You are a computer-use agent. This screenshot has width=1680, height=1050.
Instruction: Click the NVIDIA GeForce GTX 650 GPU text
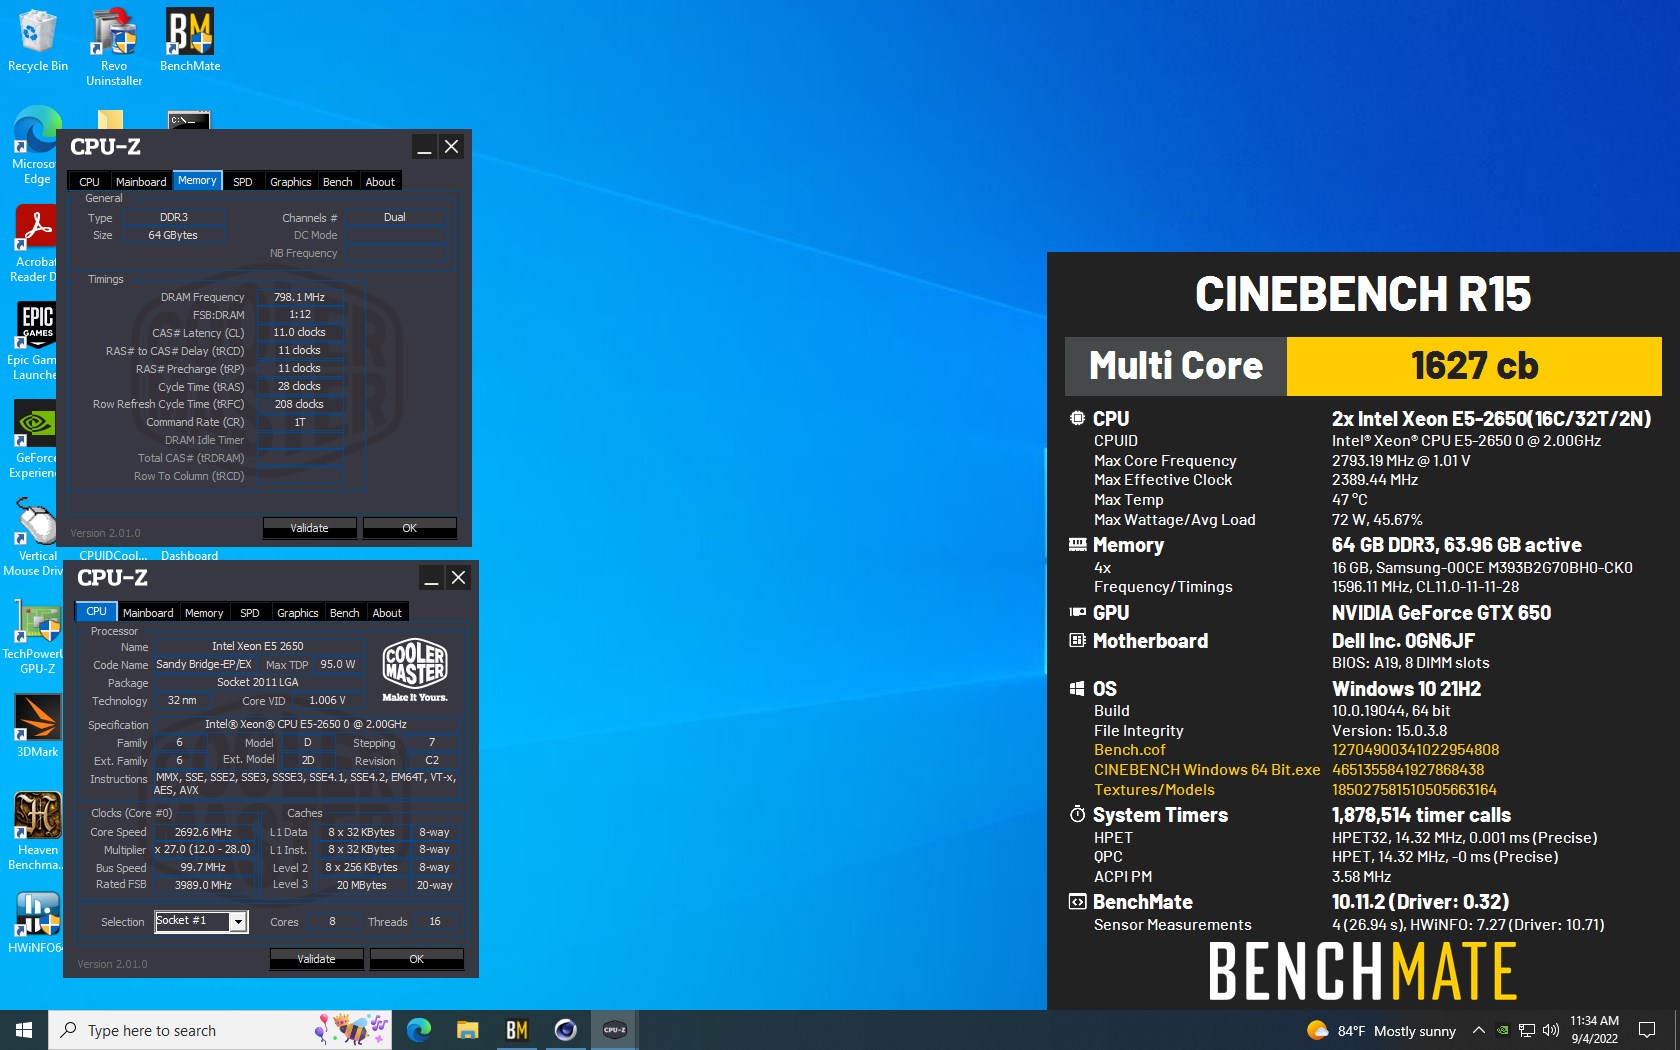tap(1441, 613)
